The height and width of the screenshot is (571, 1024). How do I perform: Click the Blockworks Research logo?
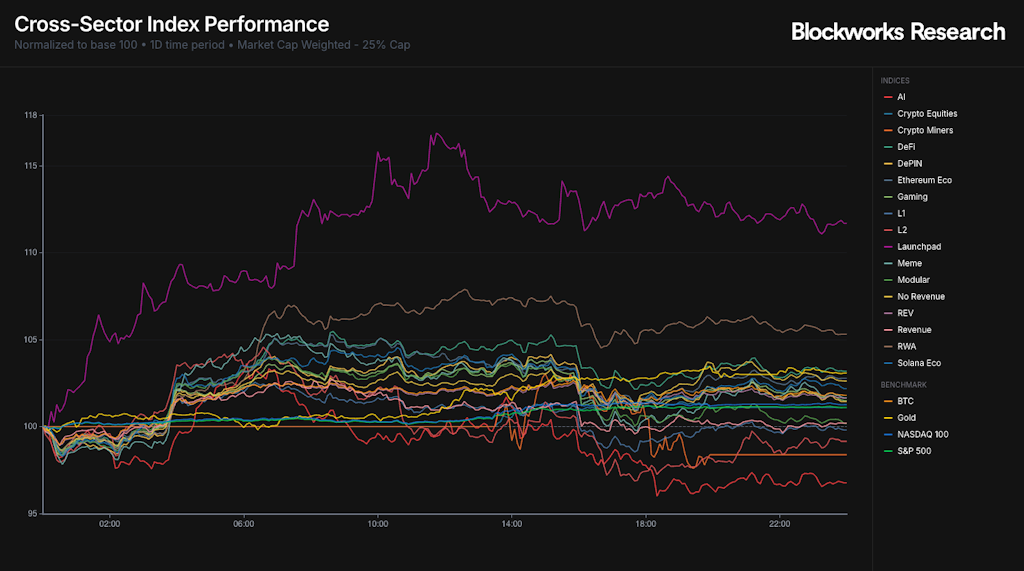[897, 32]
